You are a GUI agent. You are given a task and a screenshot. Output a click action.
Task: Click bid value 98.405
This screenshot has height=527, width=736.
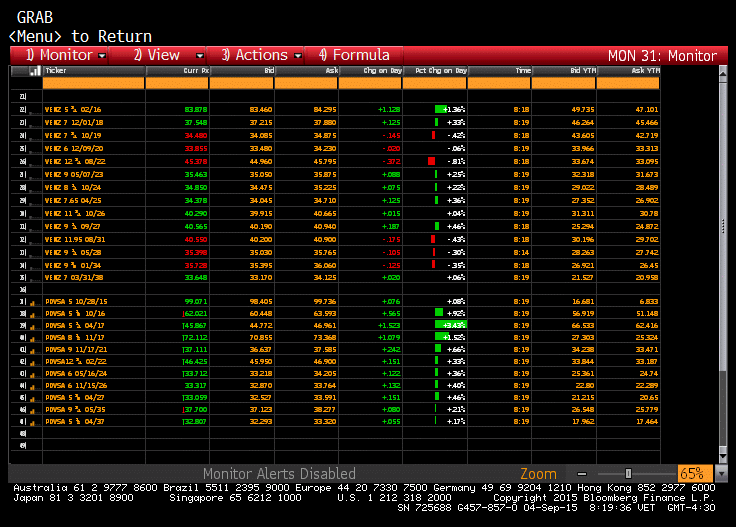(x=261, y=302)
